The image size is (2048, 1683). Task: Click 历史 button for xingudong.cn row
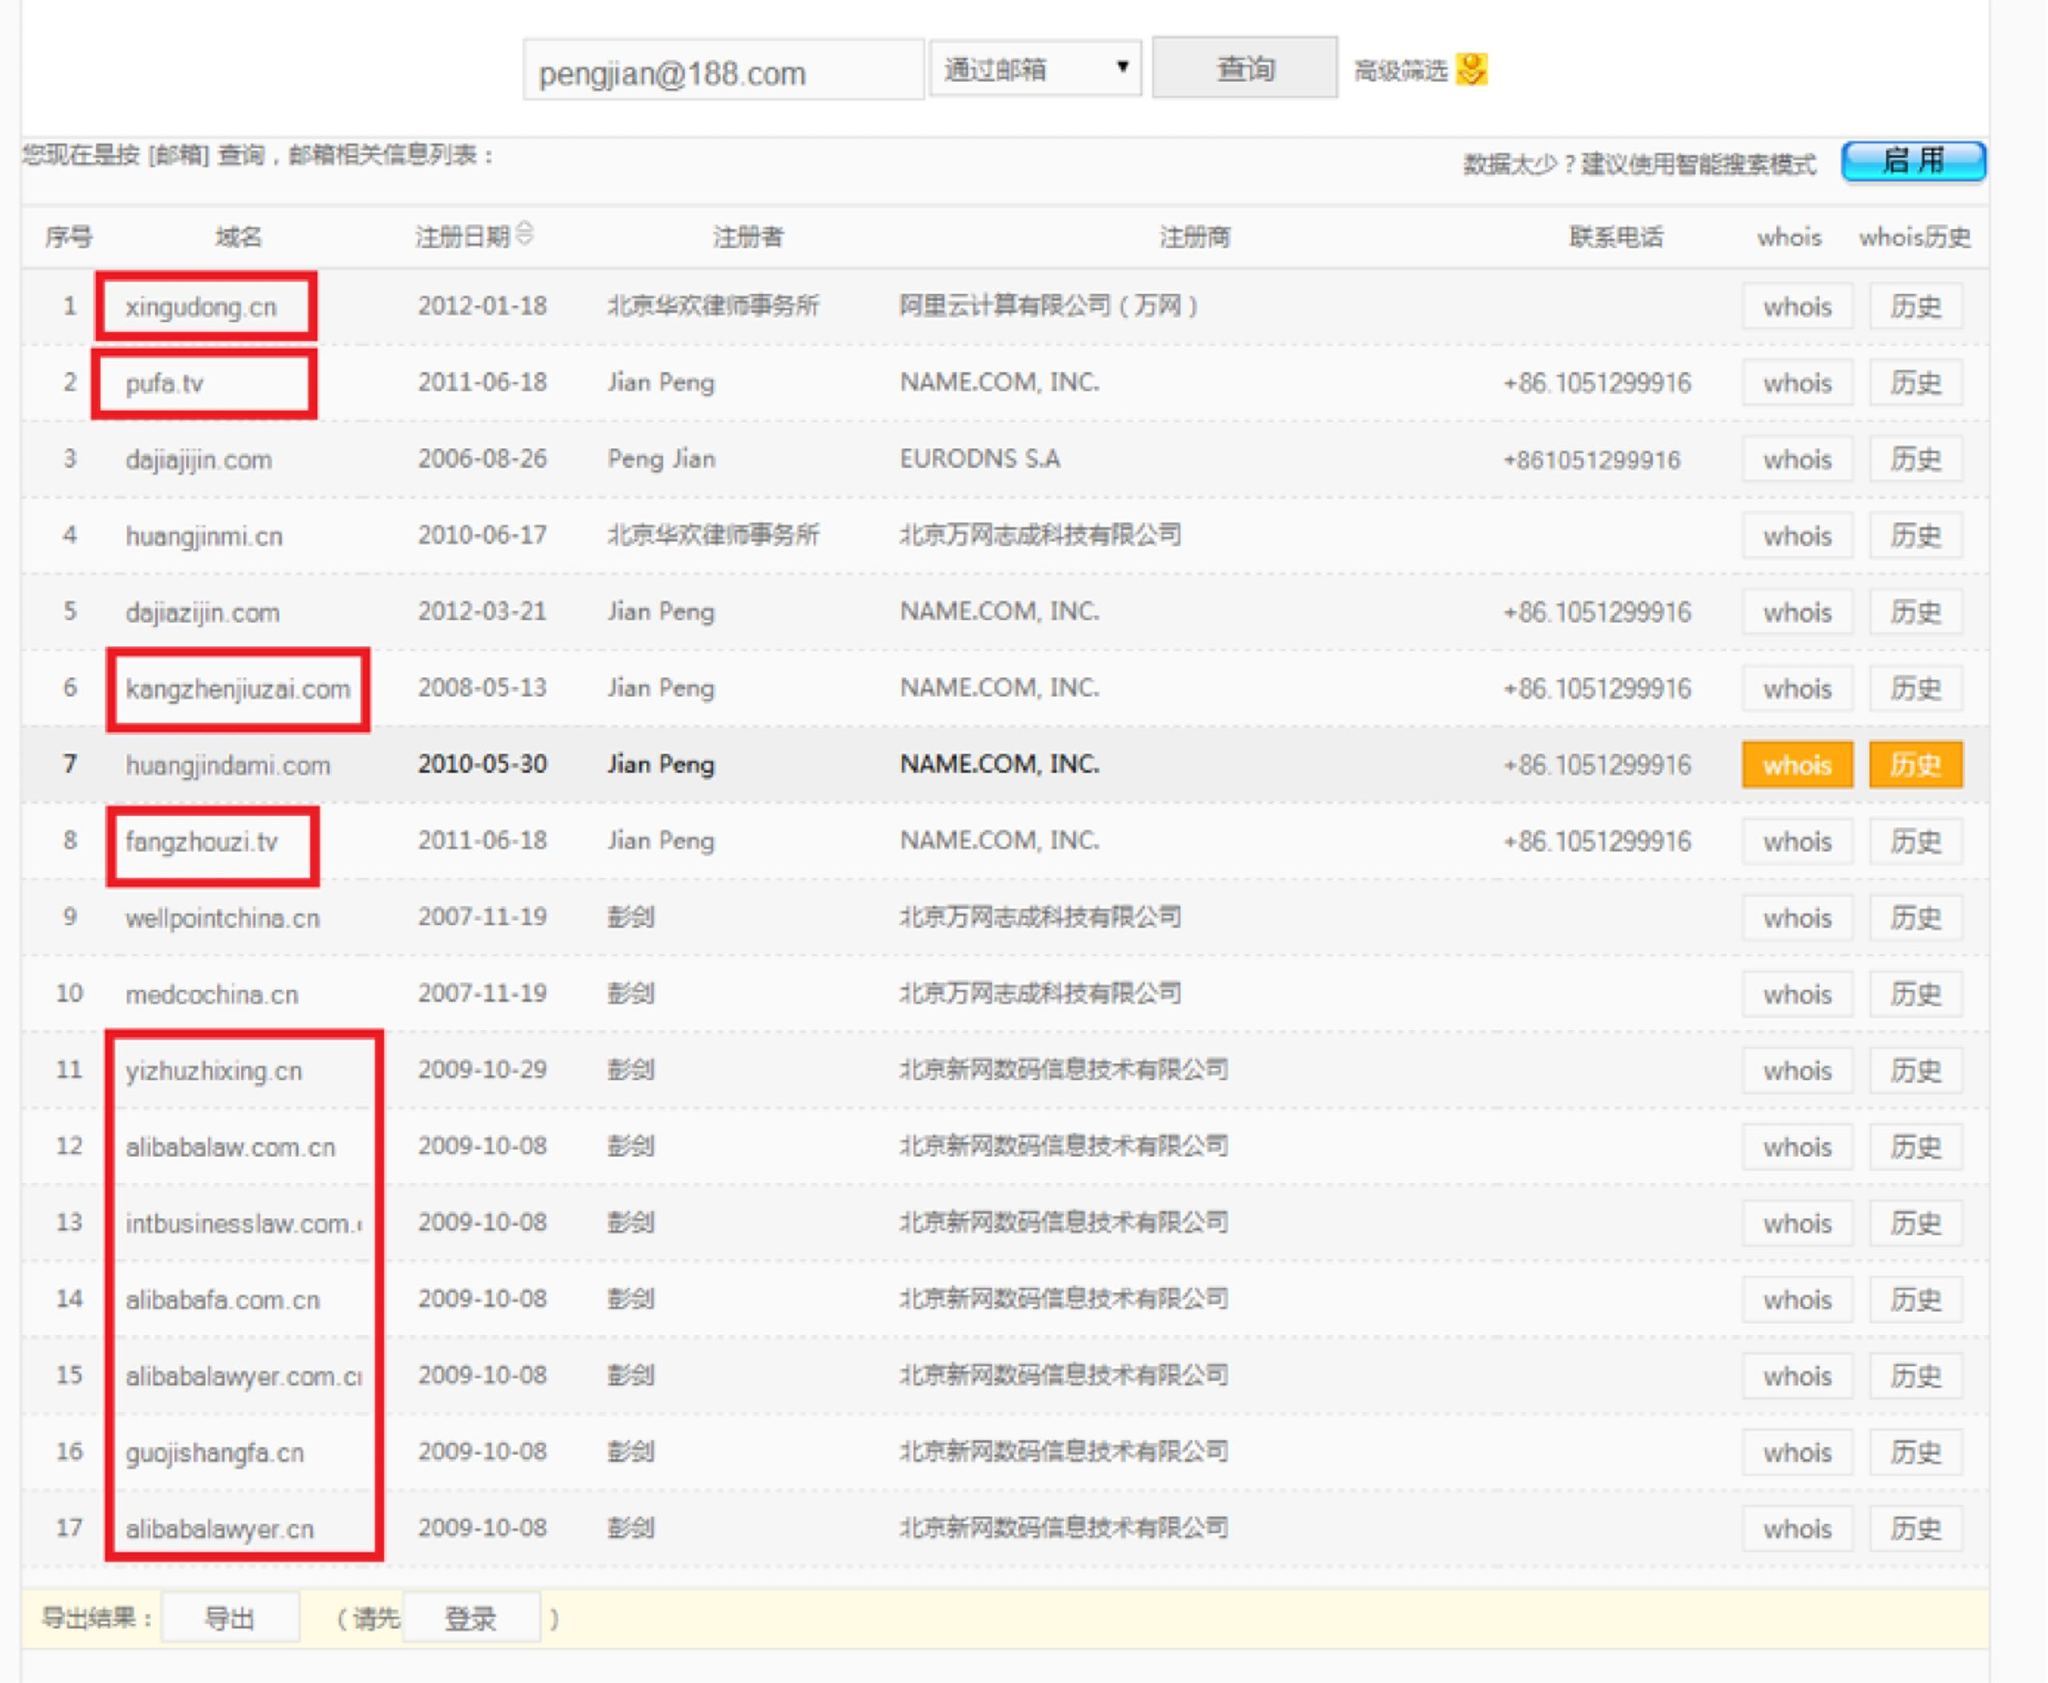1915,307
